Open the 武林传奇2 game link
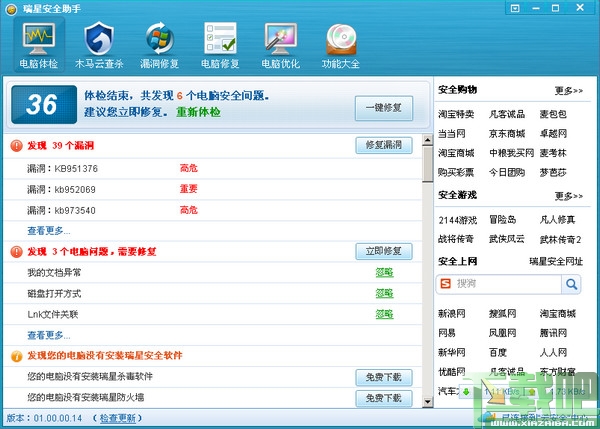The image size is (600, 429). point(561,240)
